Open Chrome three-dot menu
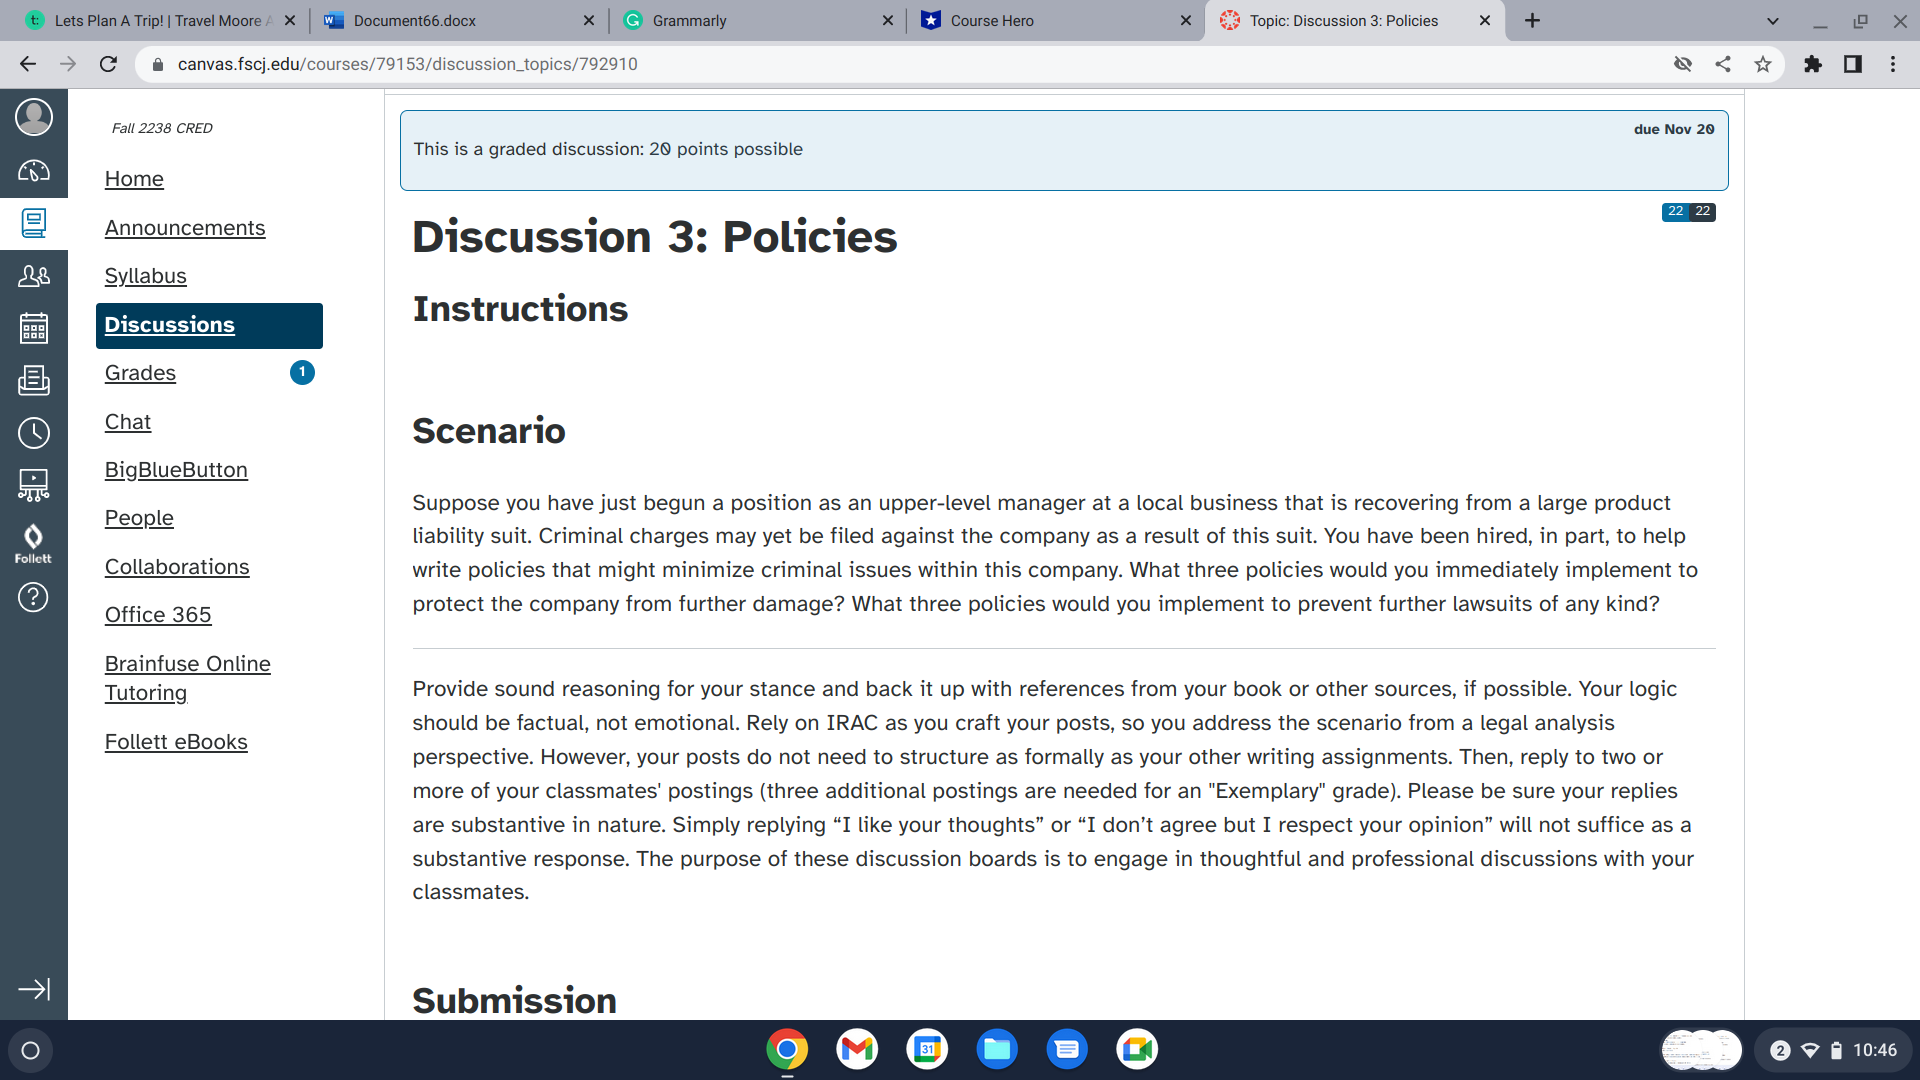This screenshot has height=1080, width=1920. tap(1892, 64)
